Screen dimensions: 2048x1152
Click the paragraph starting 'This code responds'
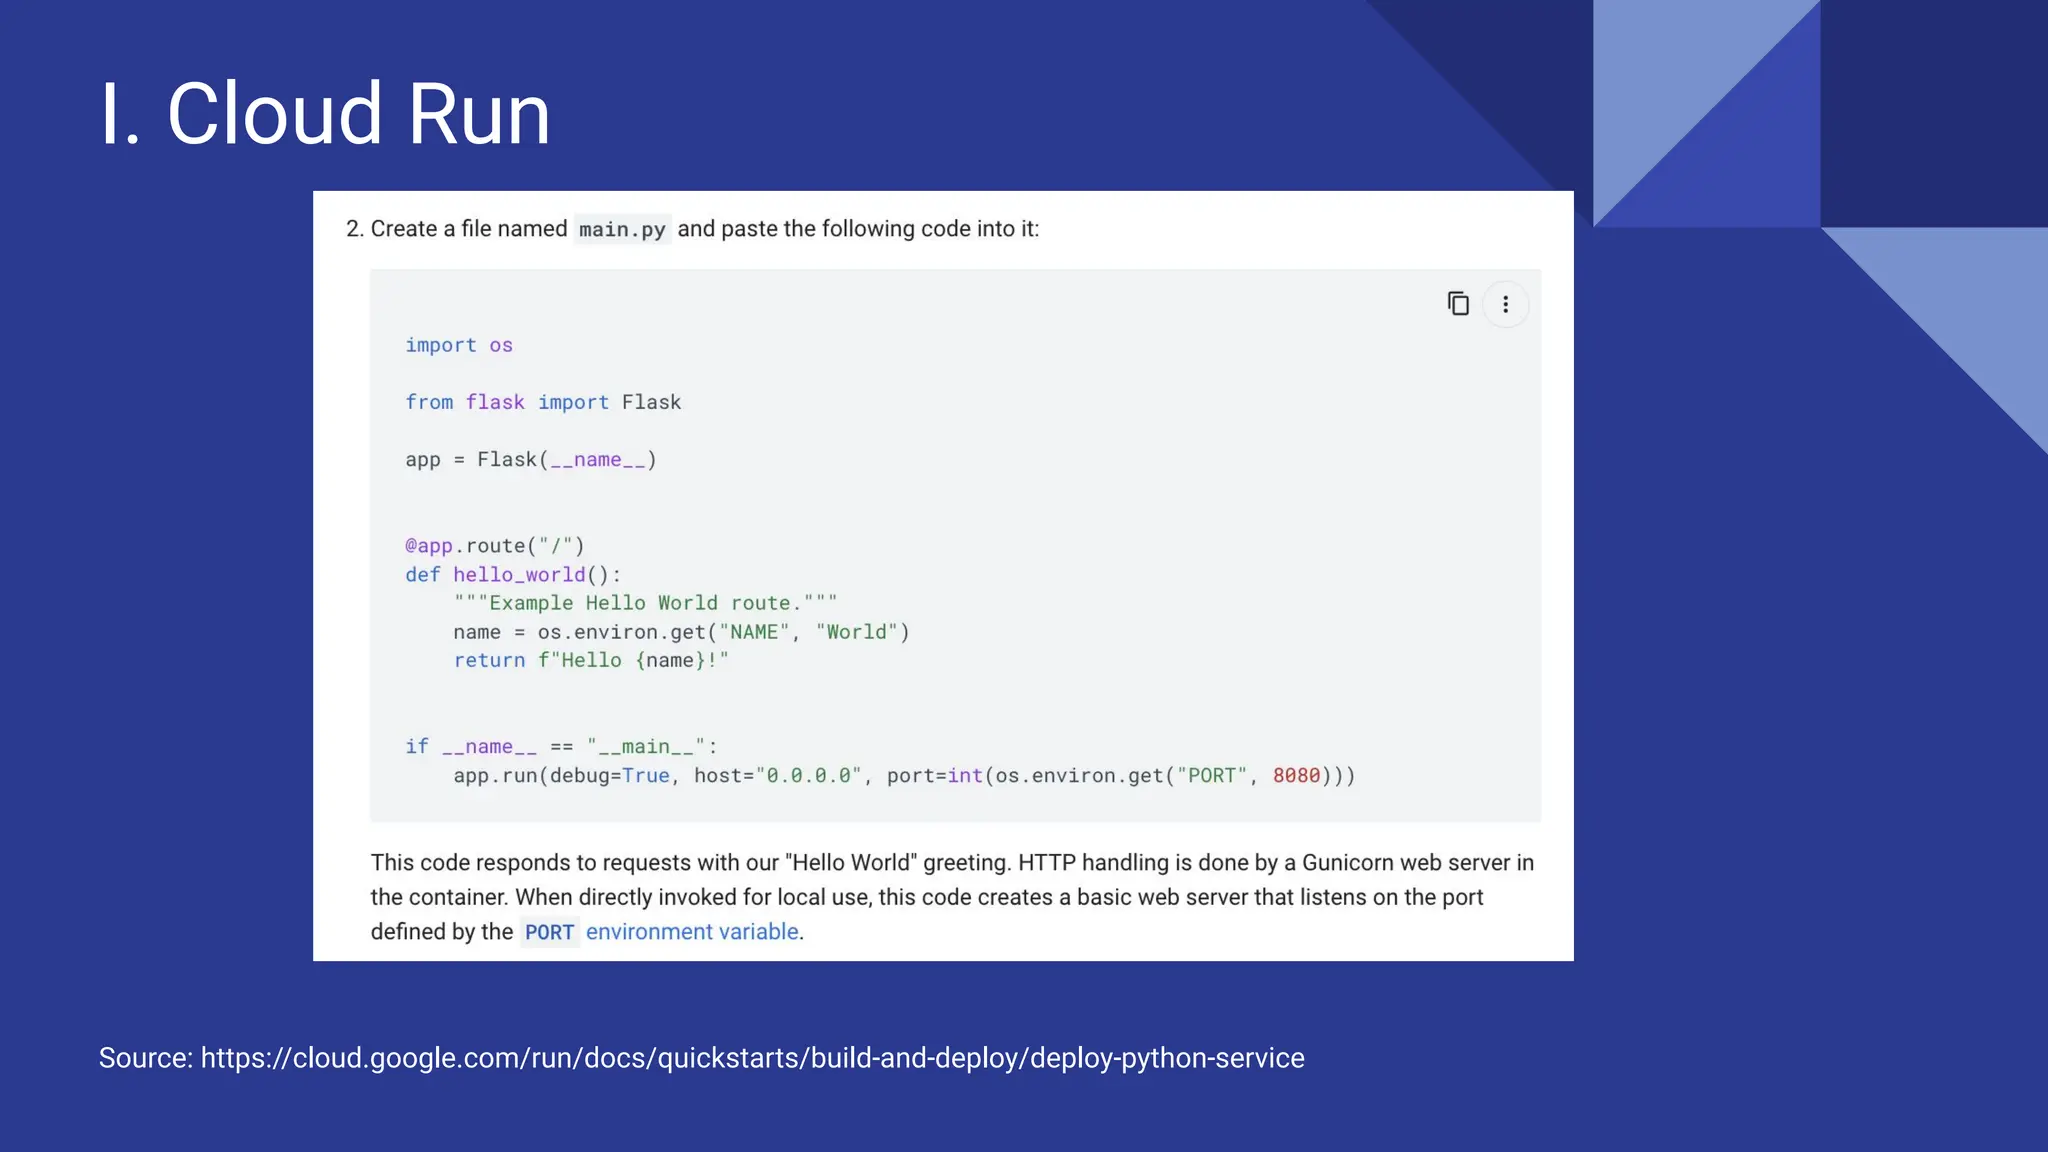tap(952, 897)
